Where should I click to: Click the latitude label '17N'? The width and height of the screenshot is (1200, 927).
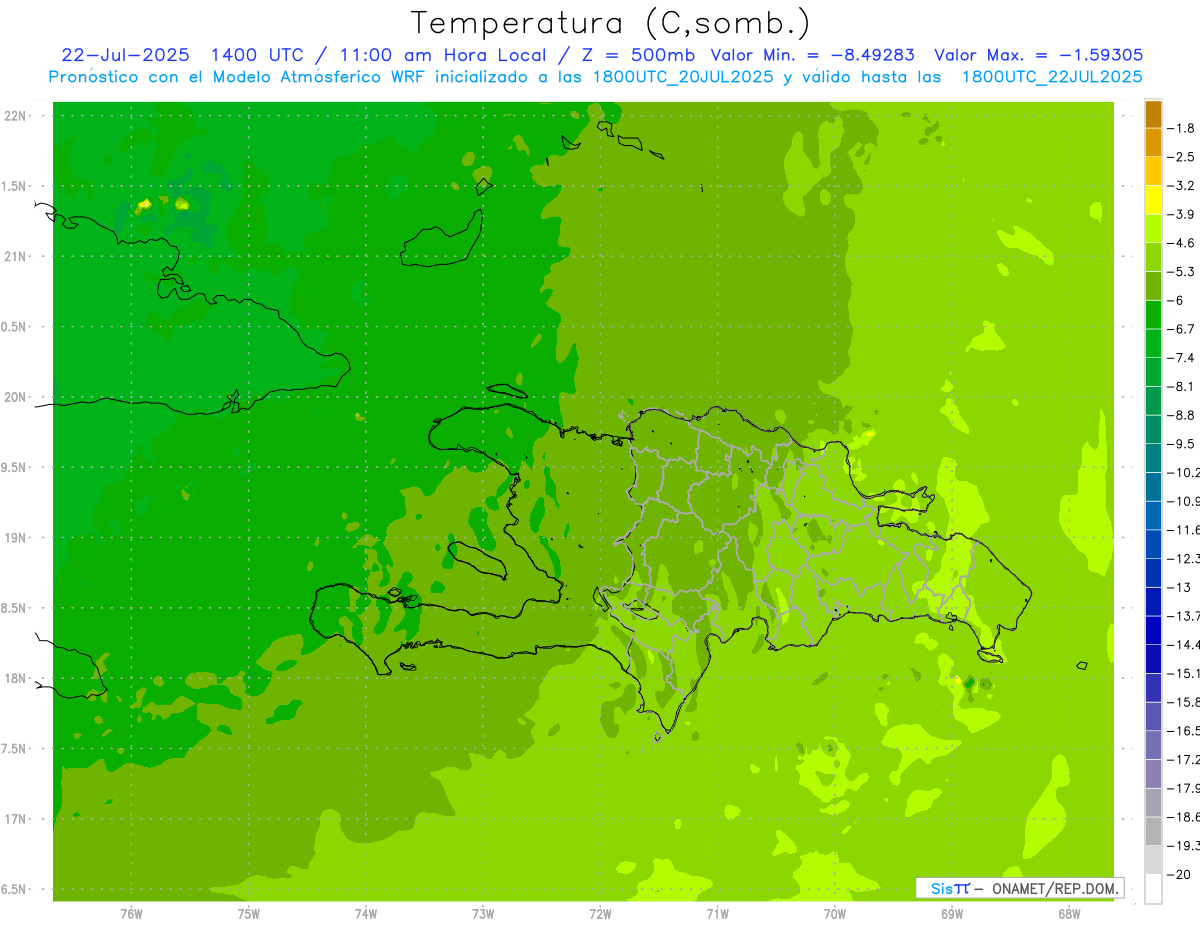tap(17, 819)
